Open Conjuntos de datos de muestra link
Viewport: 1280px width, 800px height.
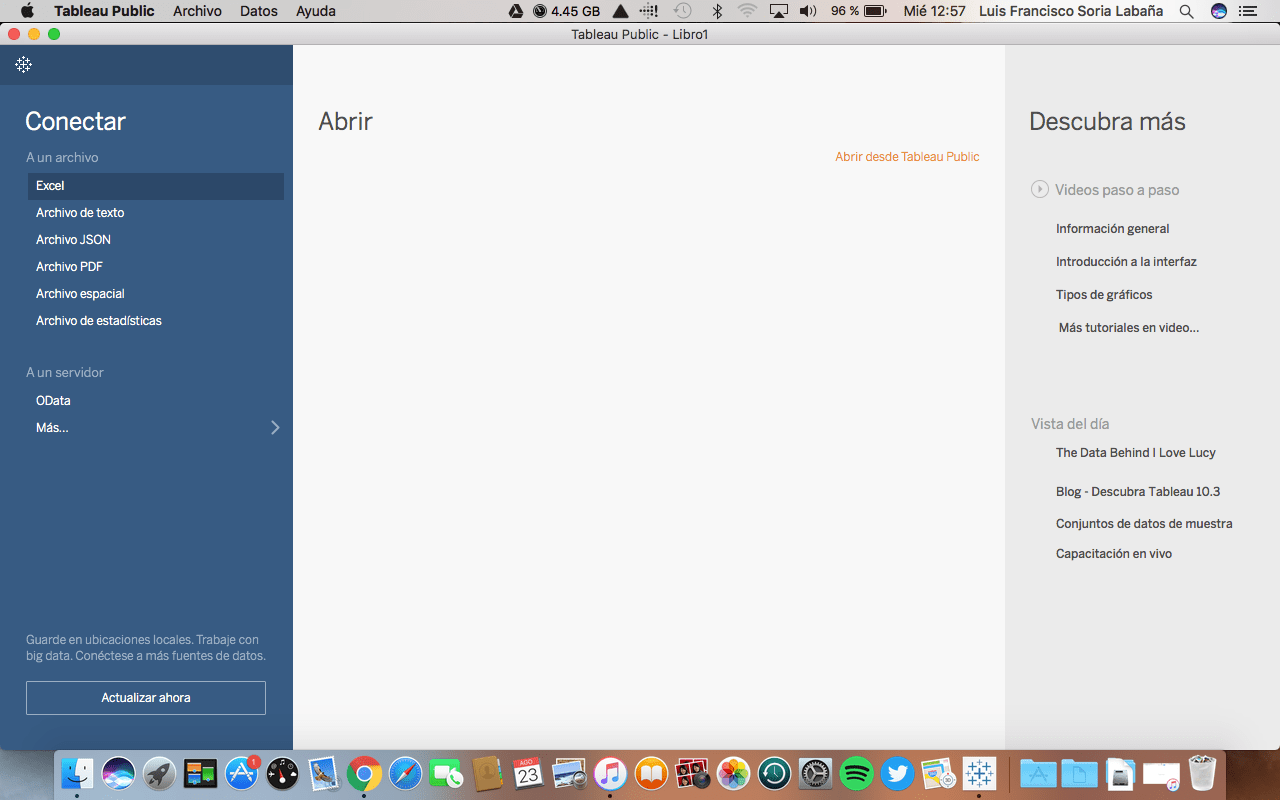click(1144, 524)
